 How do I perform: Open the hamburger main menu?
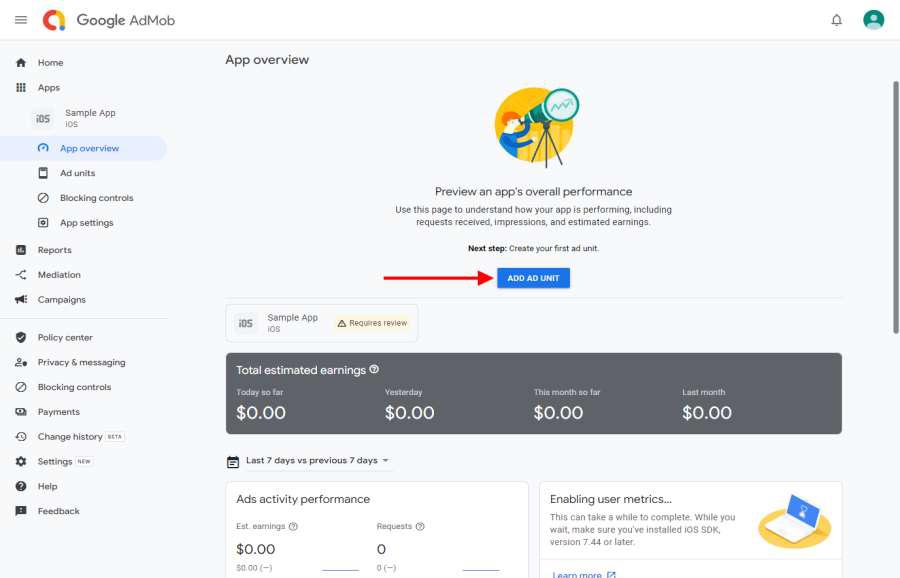(x=21, y=20)
